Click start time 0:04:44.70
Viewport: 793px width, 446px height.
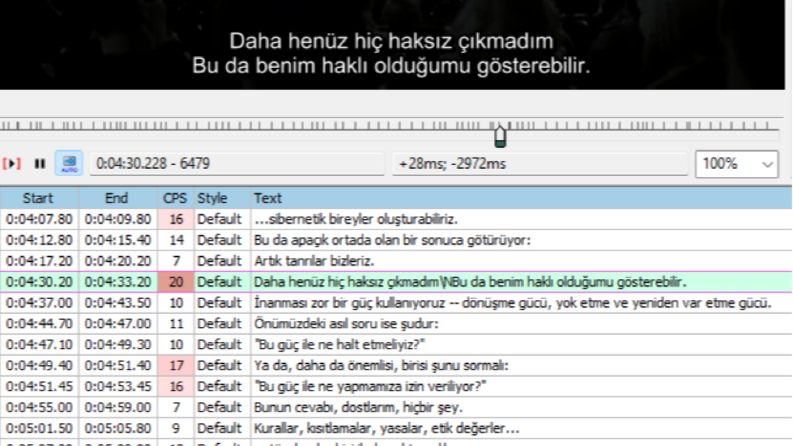pyautogui.click(x=39, y=324)
